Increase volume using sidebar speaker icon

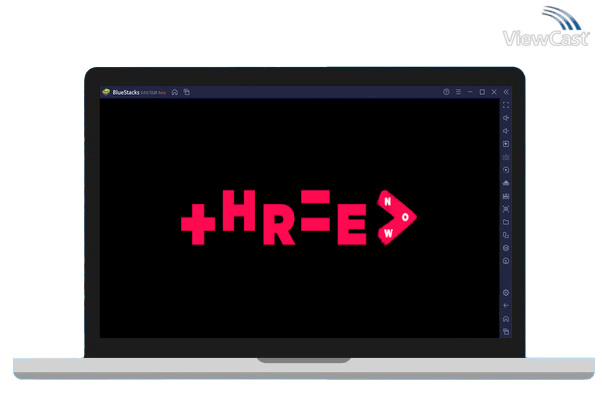pos(506,118)
